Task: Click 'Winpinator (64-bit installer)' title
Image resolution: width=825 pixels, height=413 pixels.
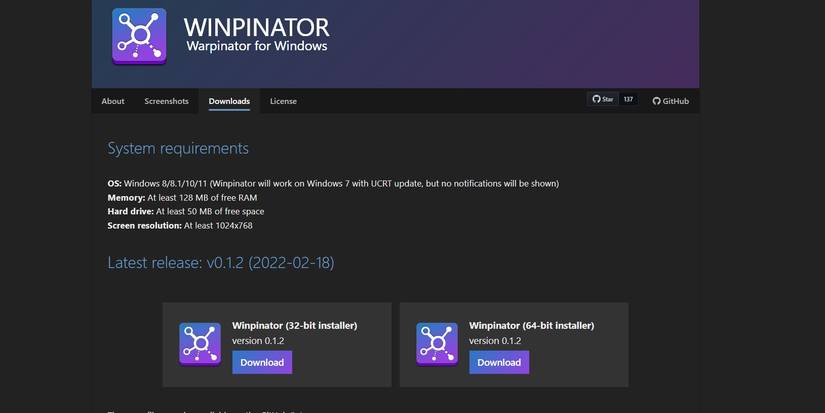Action: 531,326
